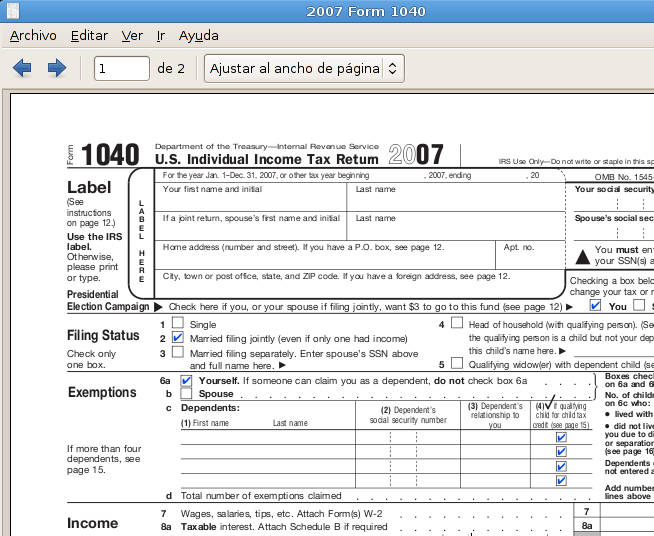The image size is (654, 536).
Task: Toggle first dependent child tax credit checkbox
Action: click(x=561, y=436)
